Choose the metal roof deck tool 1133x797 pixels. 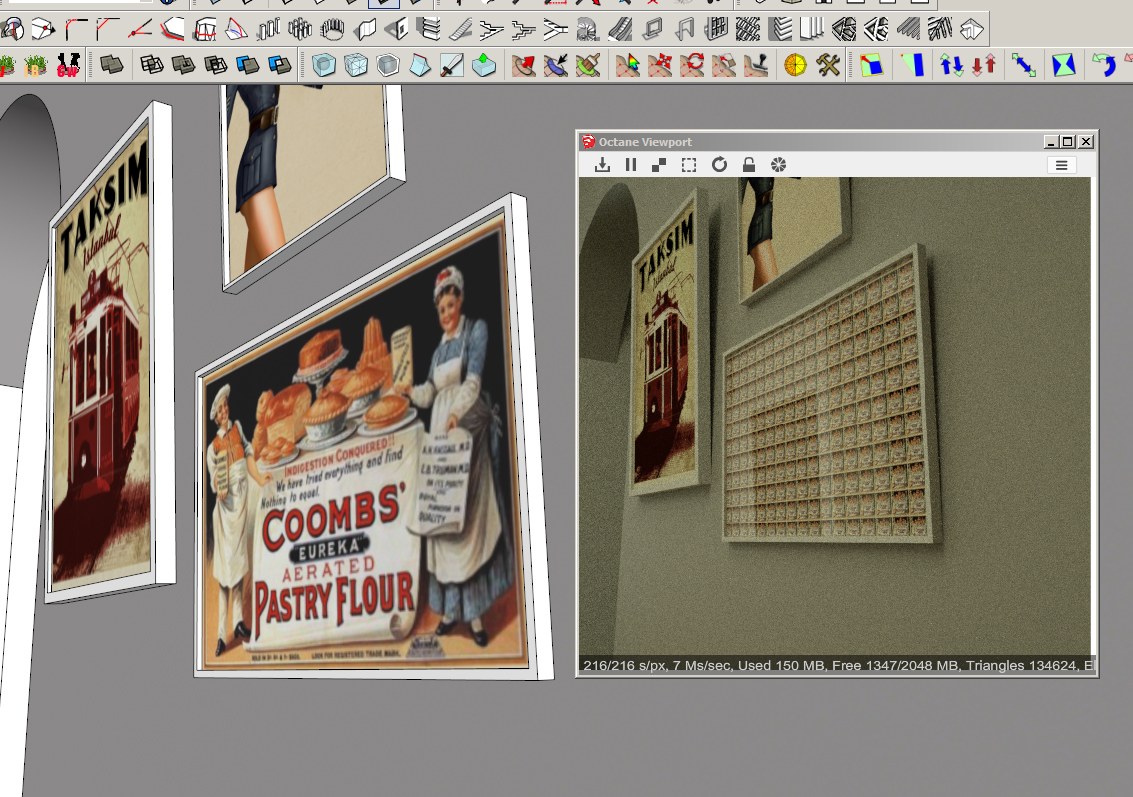pyautogui.click(x=908, y=29)
